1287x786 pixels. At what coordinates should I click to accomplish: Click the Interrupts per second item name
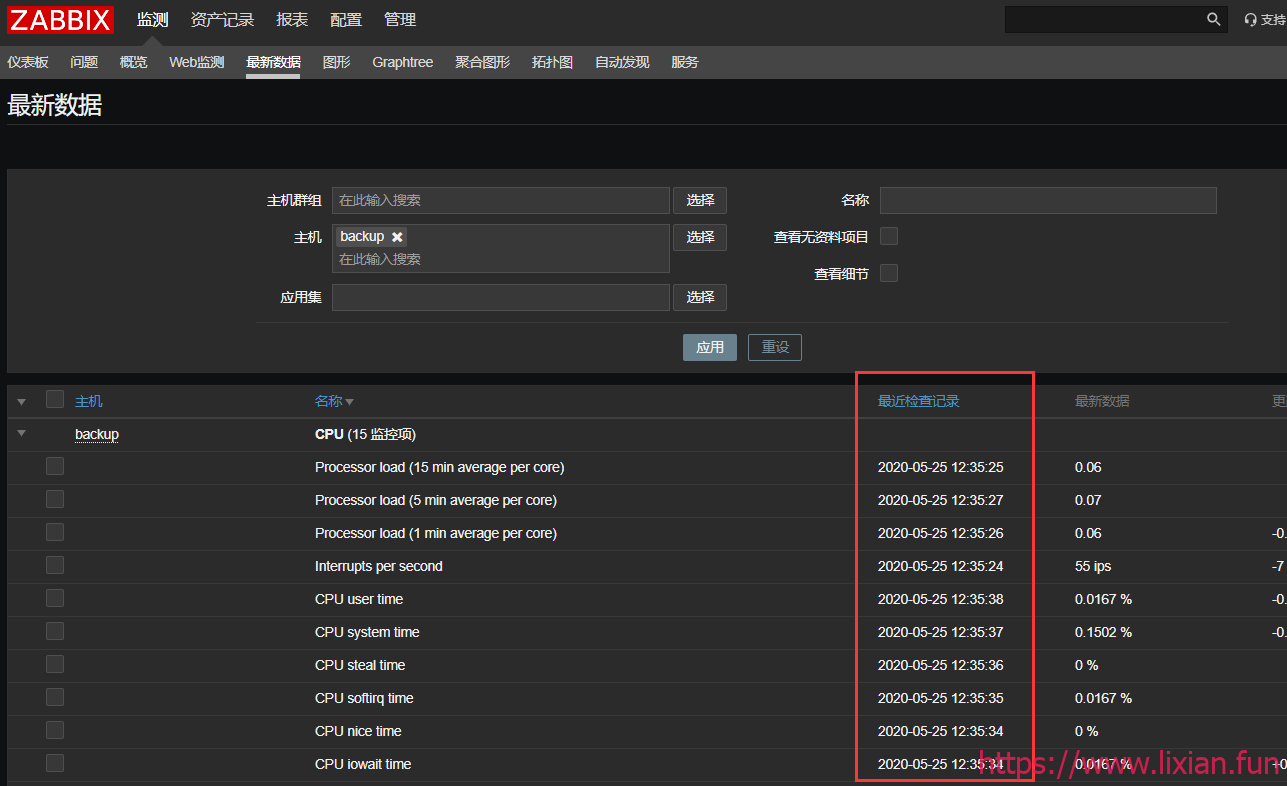coord(378,566)
